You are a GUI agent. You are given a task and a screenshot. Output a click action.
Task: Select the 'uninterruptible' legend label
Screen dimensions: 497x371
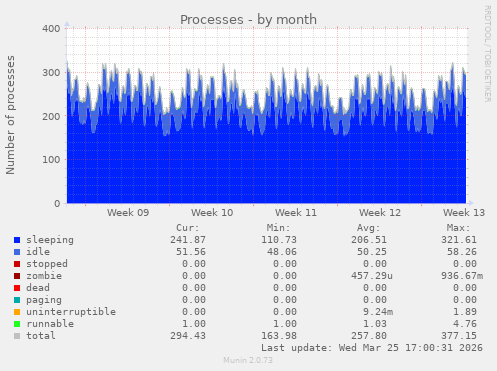click(x=71, y=312)
